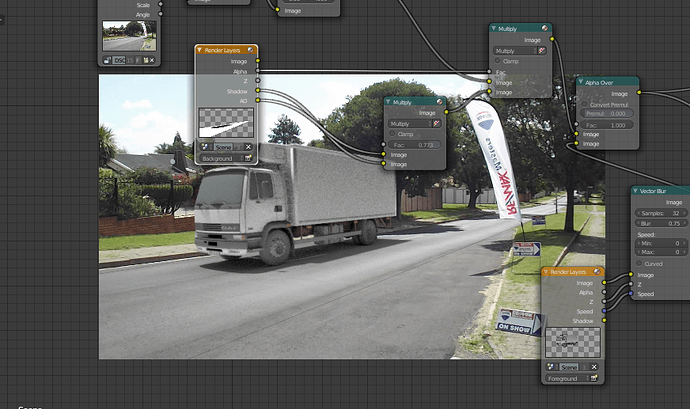Click the Image output socket of Foreground Render Layers
Screen dimensions: 690x409
point(604,282)
